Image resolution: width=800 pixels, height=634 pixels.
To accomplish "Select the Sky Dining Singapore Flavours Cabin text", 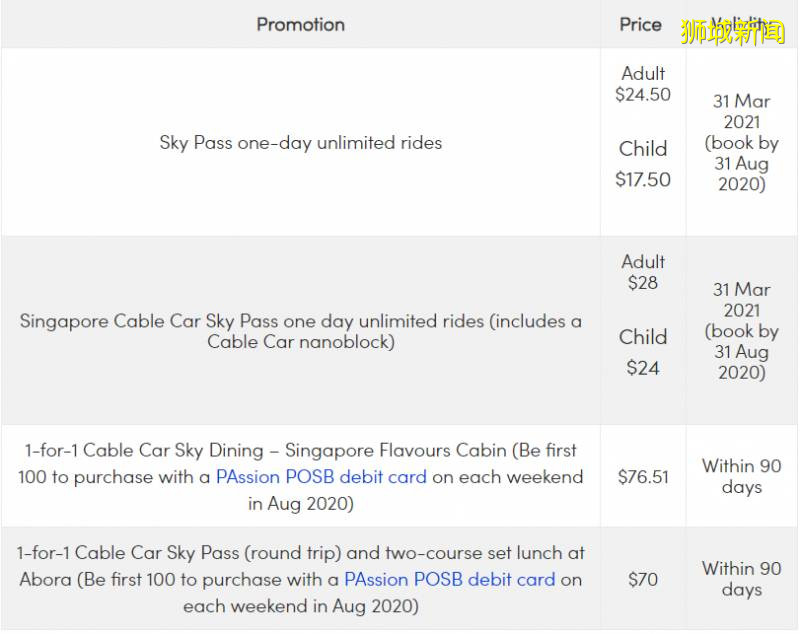I will (300, 451).
